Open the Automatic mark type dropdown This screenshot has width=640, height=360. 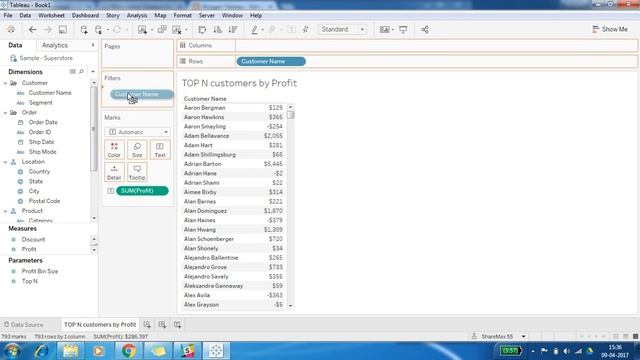pos(137,132)
